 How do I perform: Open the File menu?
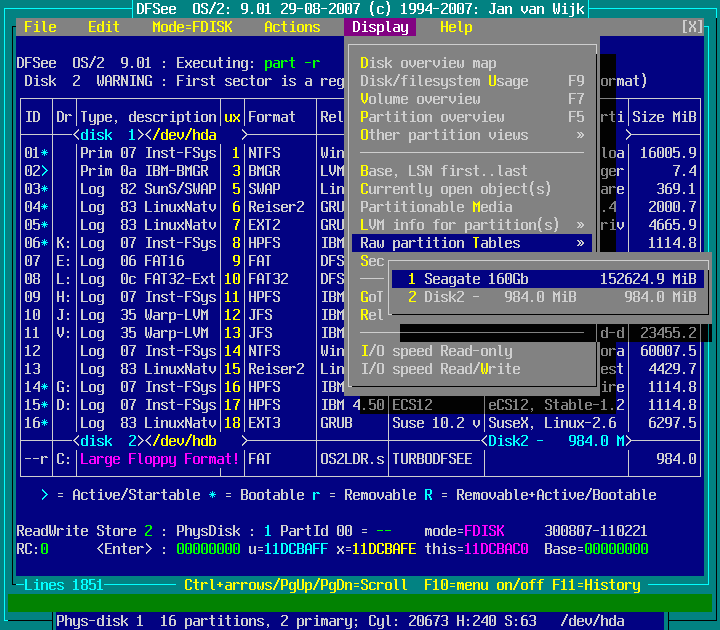[40, 27]
